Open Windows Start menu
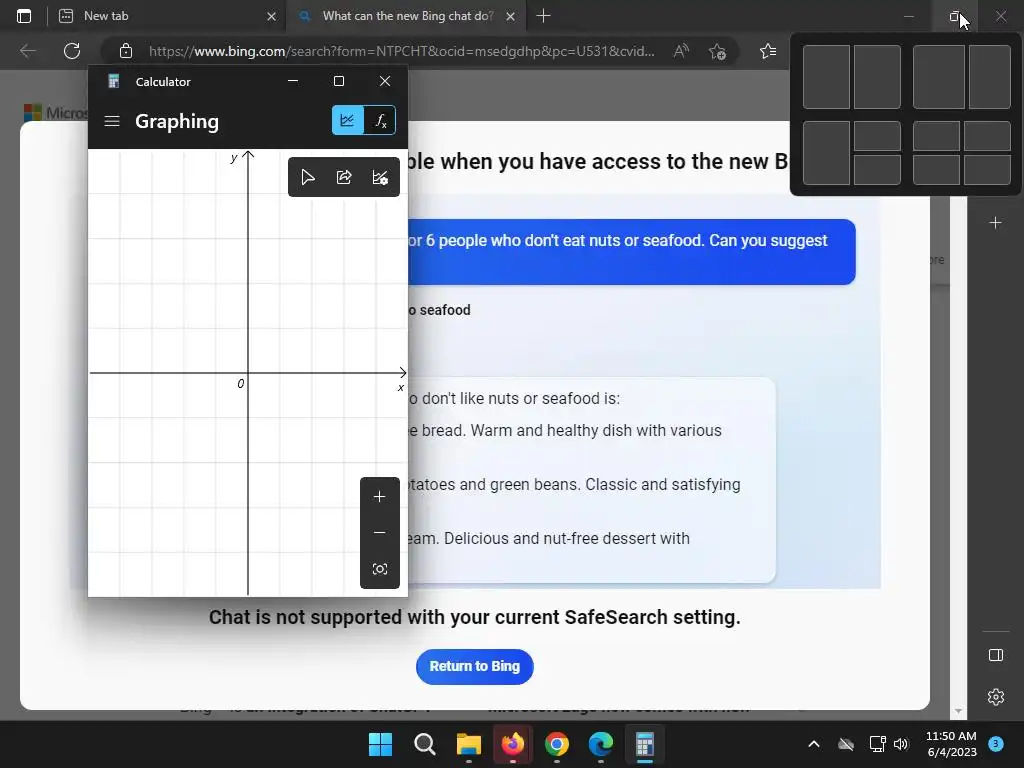 click(380, 744)
